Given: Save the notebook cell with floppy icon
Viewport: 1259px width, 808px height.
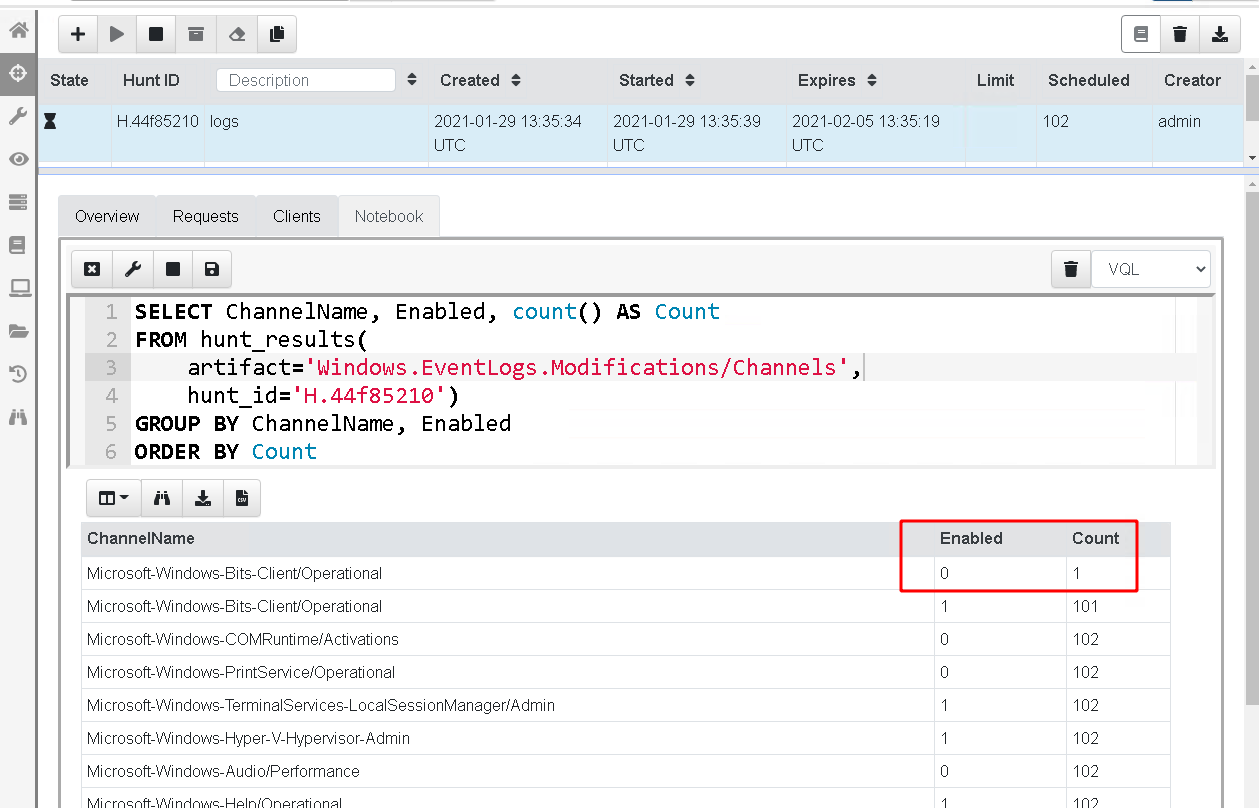Looking at the screenshot, I should [211, 269].
